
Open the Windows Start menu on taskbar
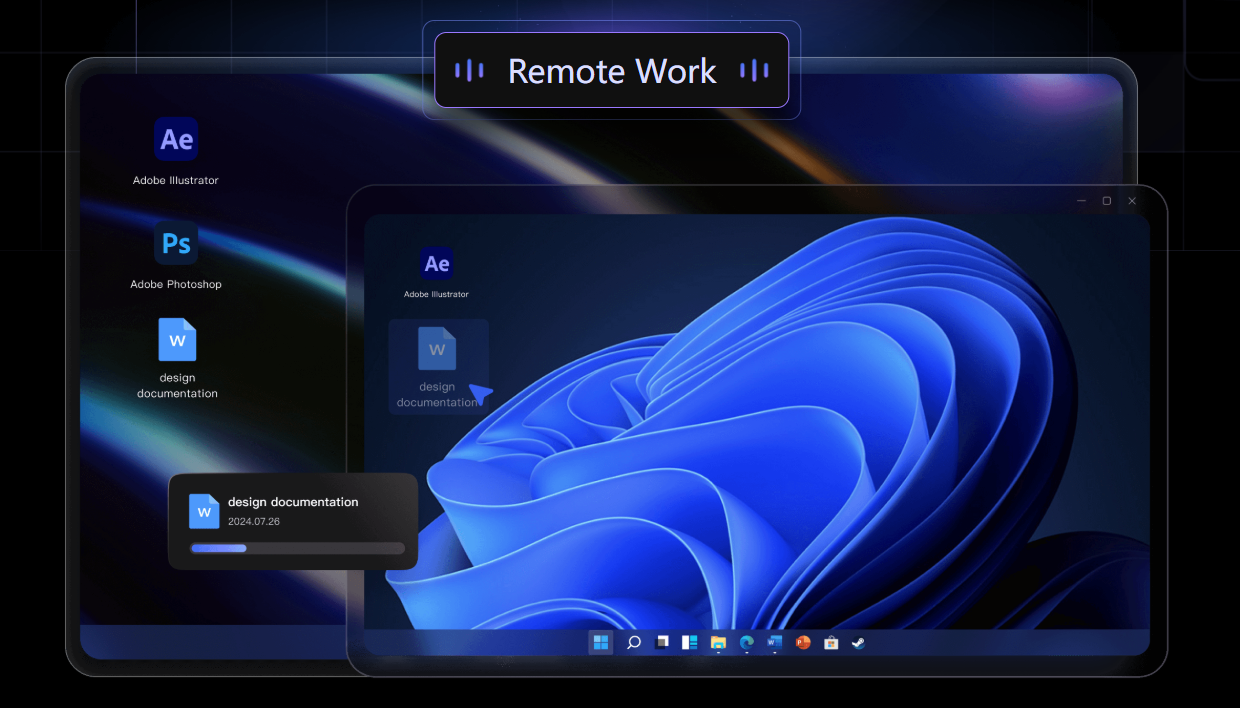click(x=601, y=642)
